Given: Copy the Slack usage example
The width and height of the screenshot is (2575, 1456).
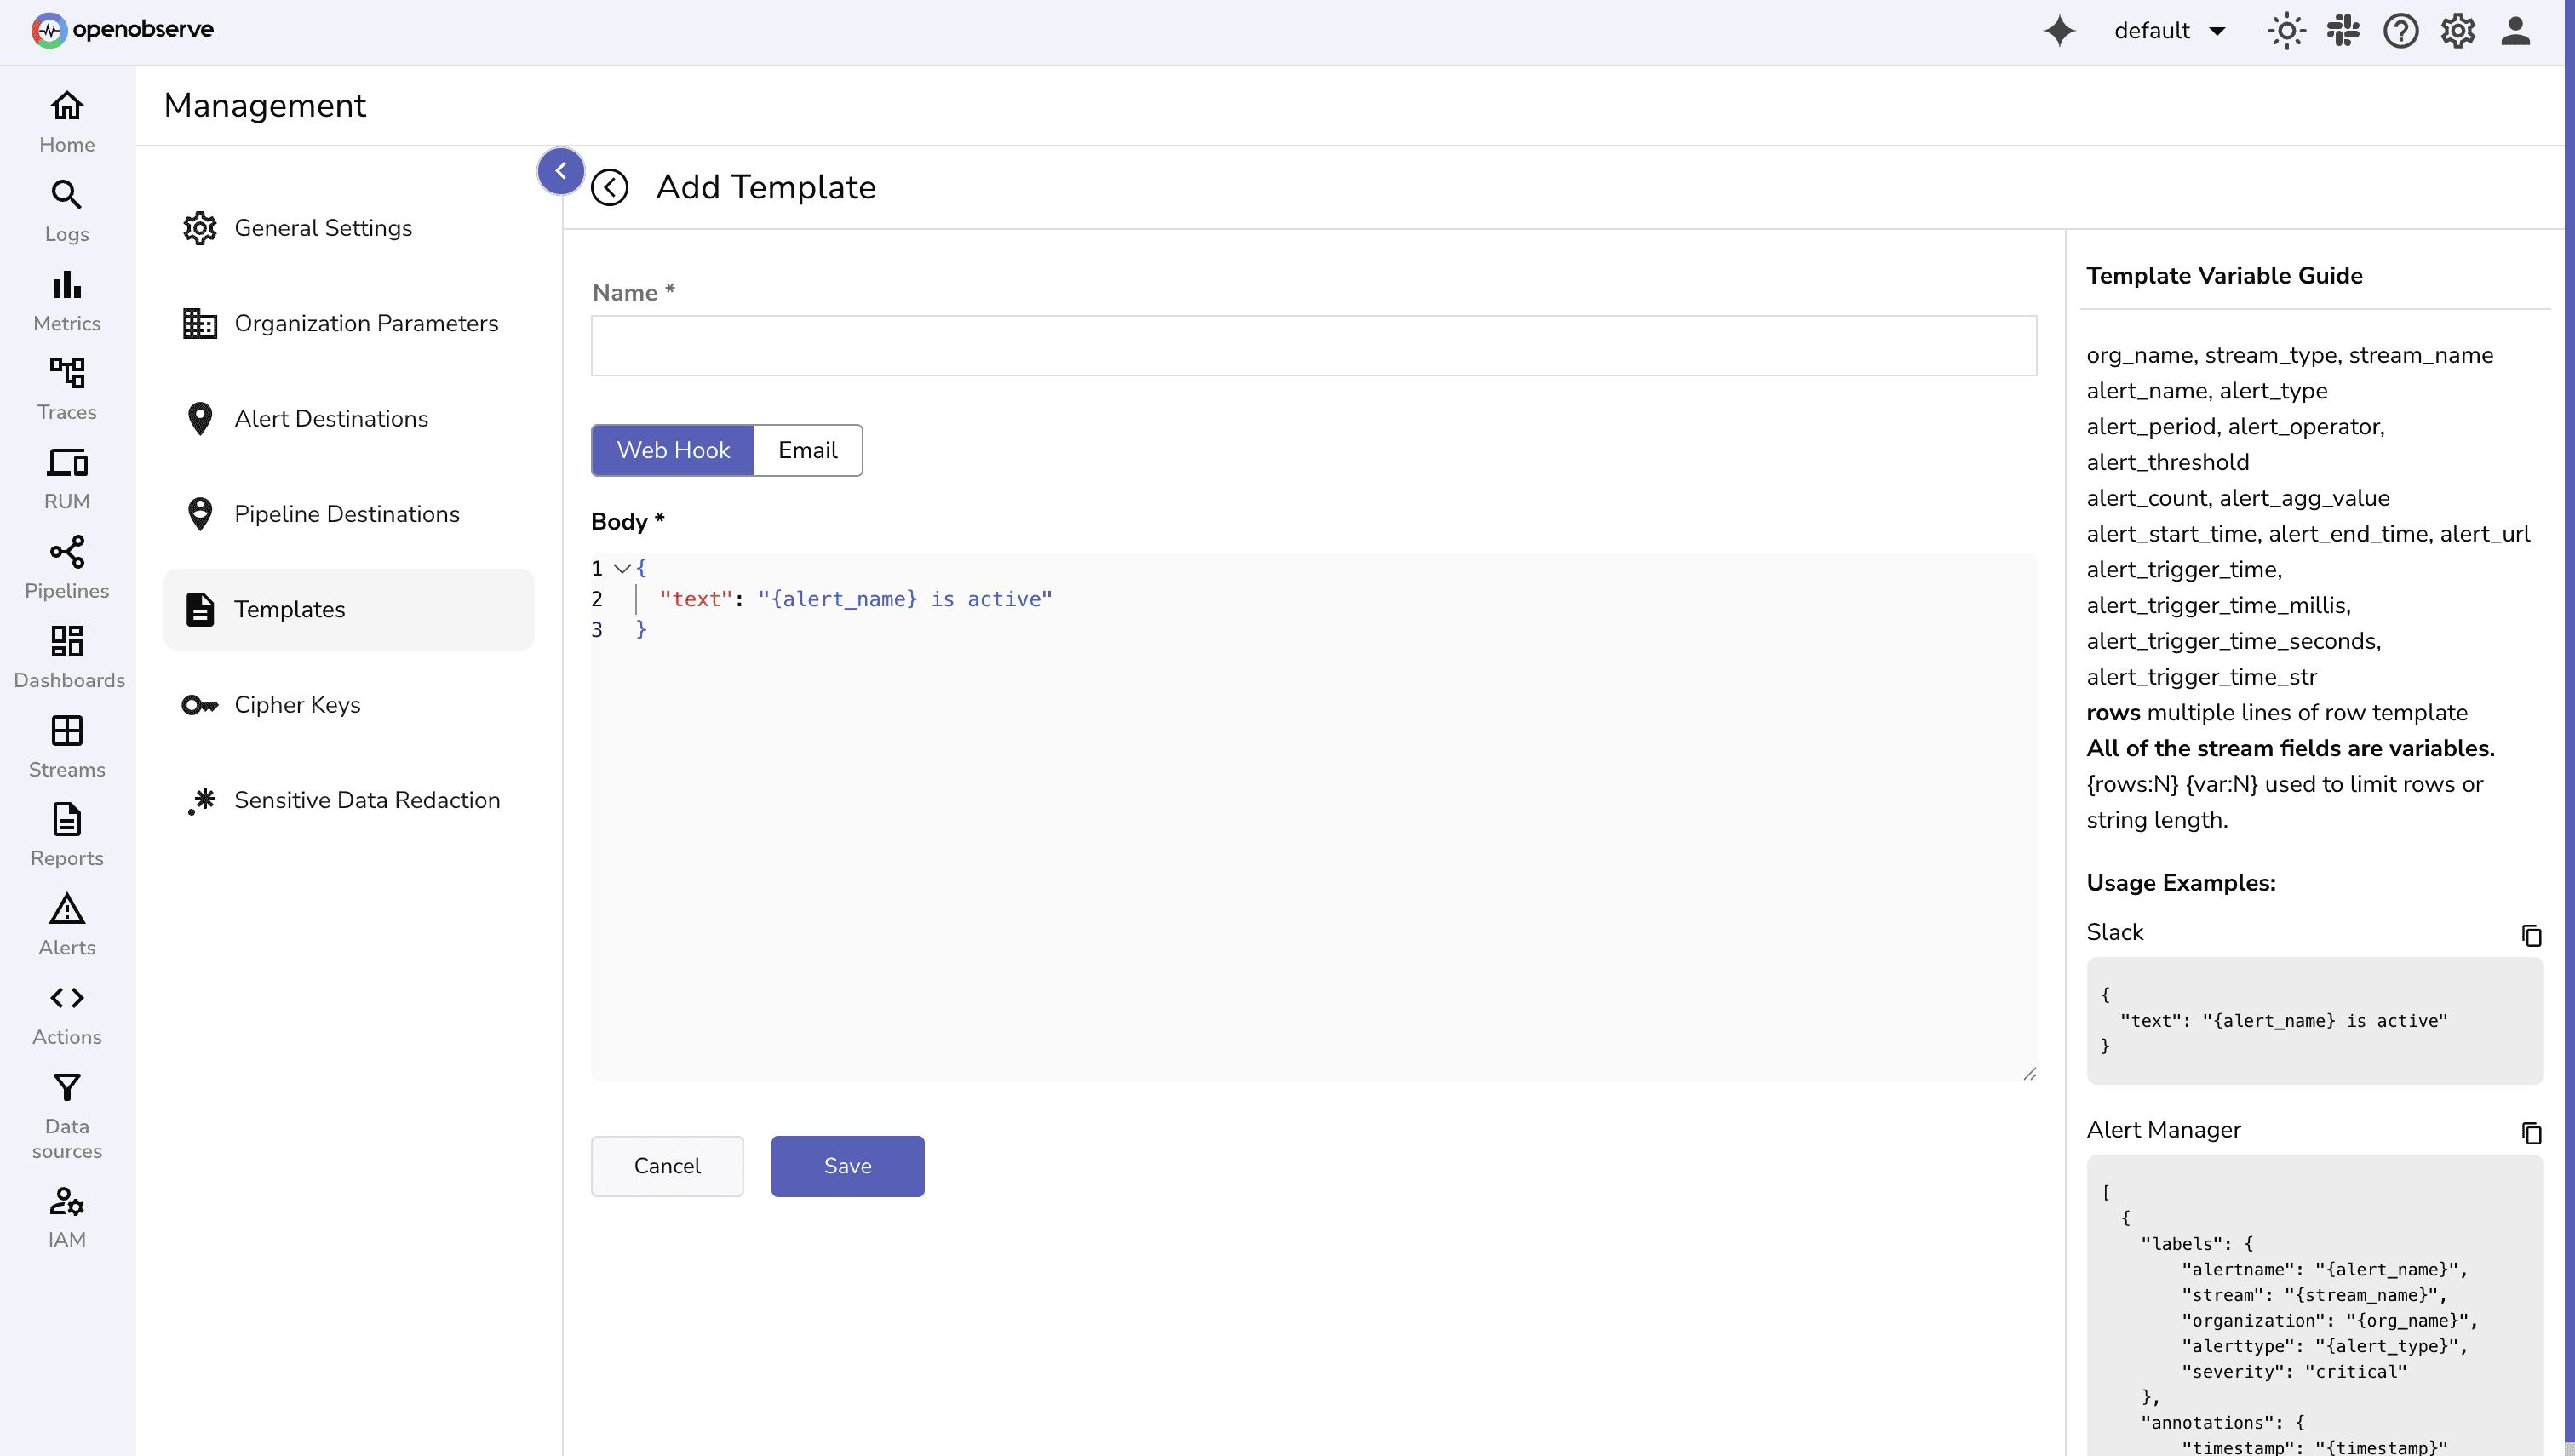Looking at the screenshot, I should (2532, 935).
